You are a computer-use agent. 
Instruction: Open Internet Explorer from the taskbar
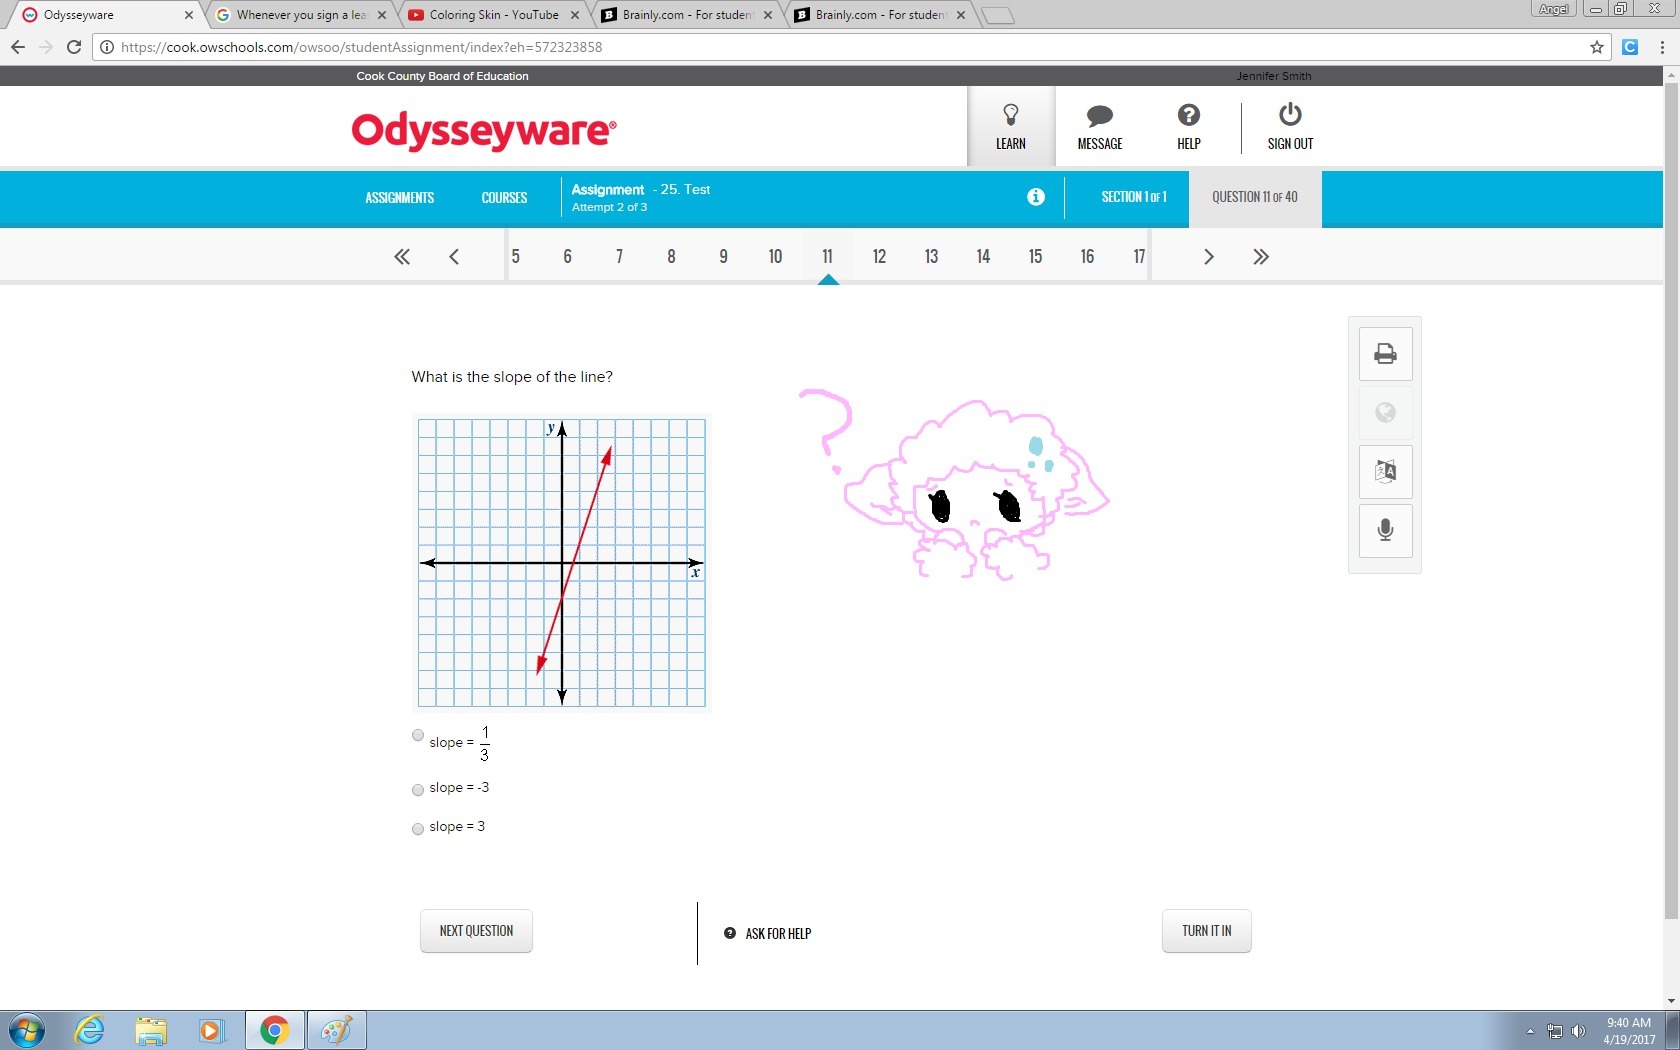(x=89, y=1030)
